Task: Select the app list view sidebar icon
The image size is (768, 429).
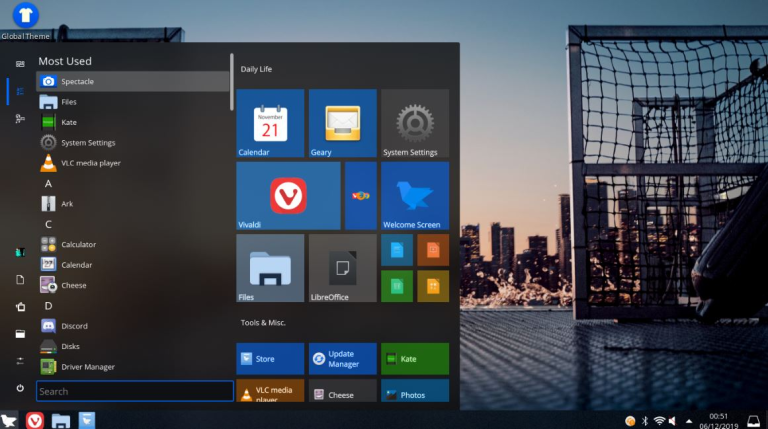Action: coord(20,92)
